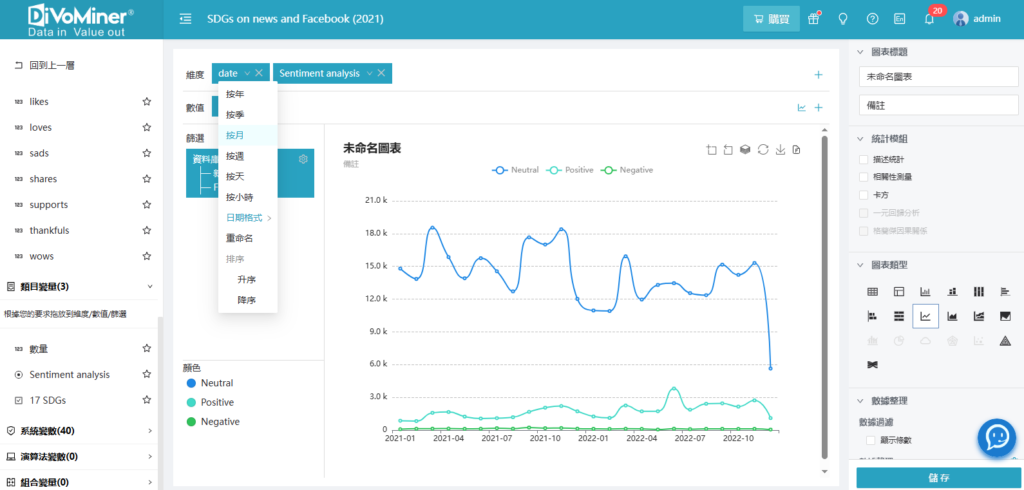This screenshot has height=490, width=1024.
Task: Open the help question mark icon
Action: (x=872, y=19)
